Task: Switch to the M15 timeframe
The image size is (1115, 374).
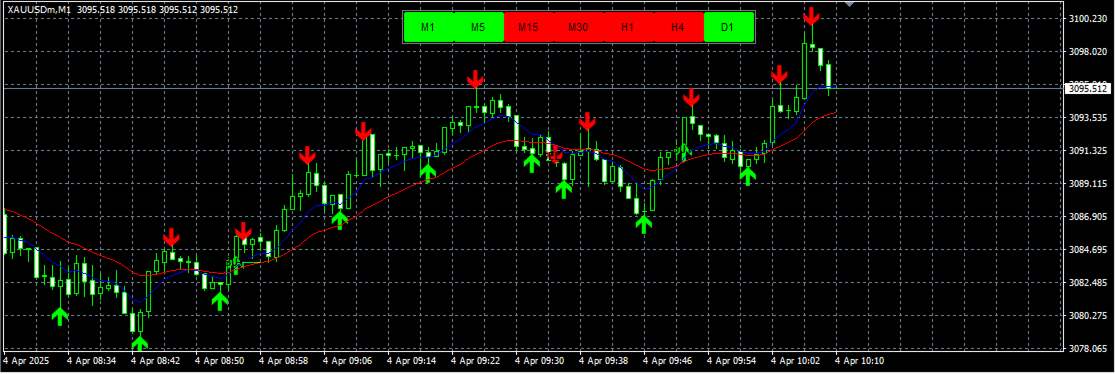Action: (x=528, y=28)
